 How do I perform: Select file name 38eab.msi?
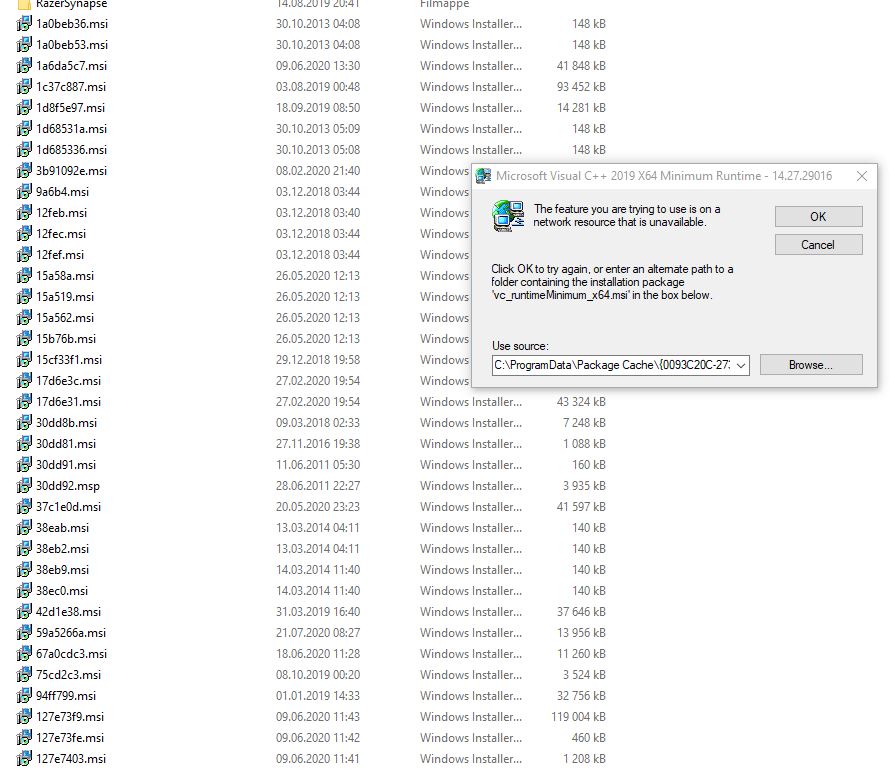(x=62, y=528)
